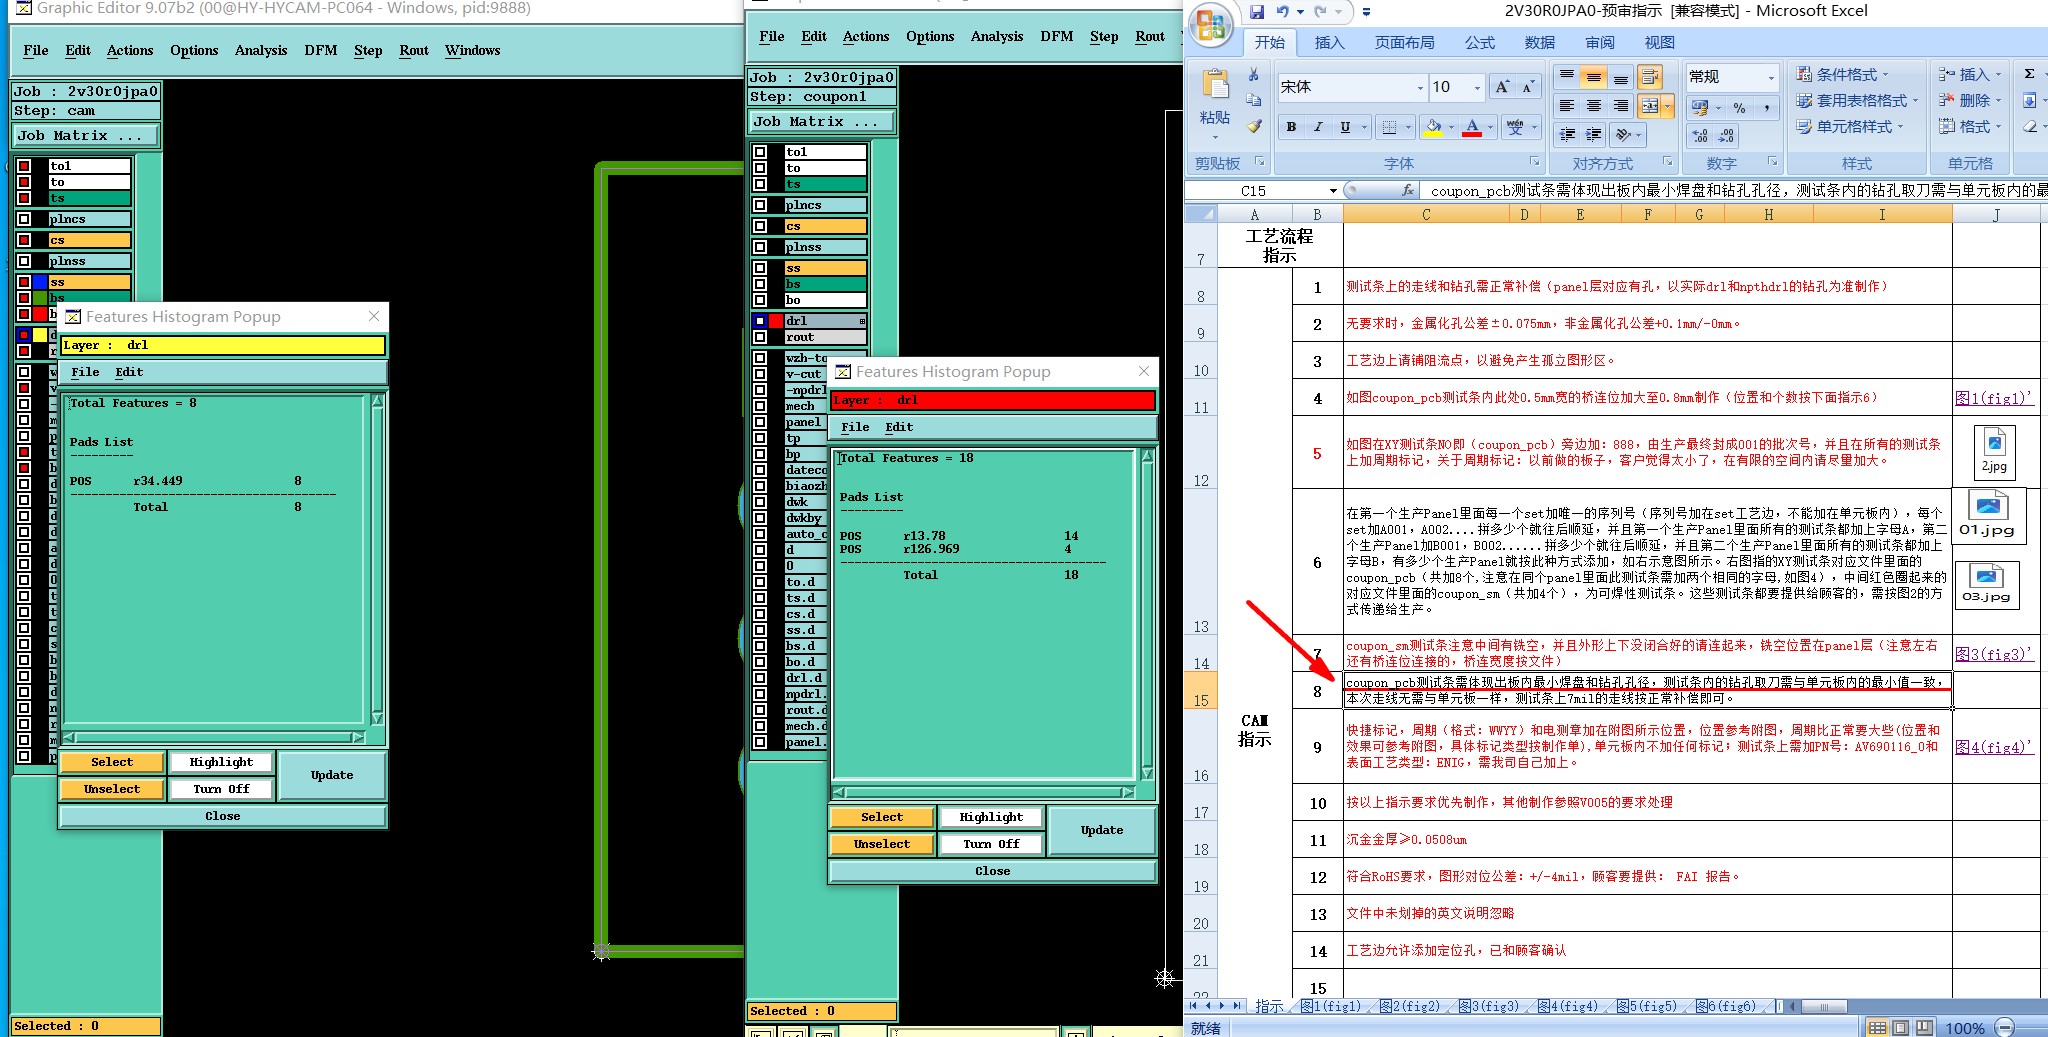Open Job Matrix in coupon1 window
This screenshot has width=2048, height=1037.
tap(821, 122)
